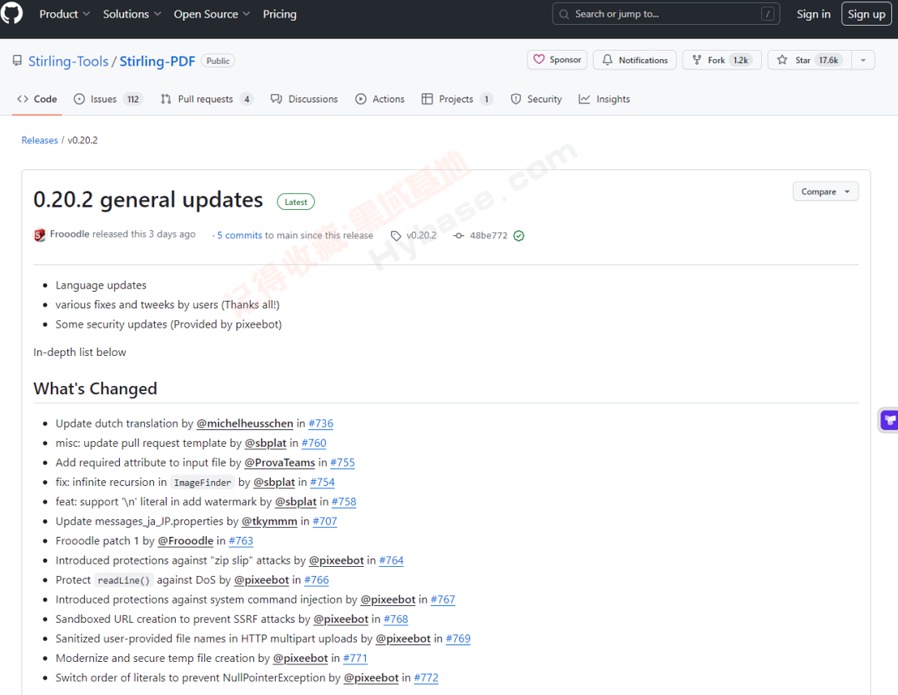
Task: Open pull request #768
Action: [x=396, y=619]
